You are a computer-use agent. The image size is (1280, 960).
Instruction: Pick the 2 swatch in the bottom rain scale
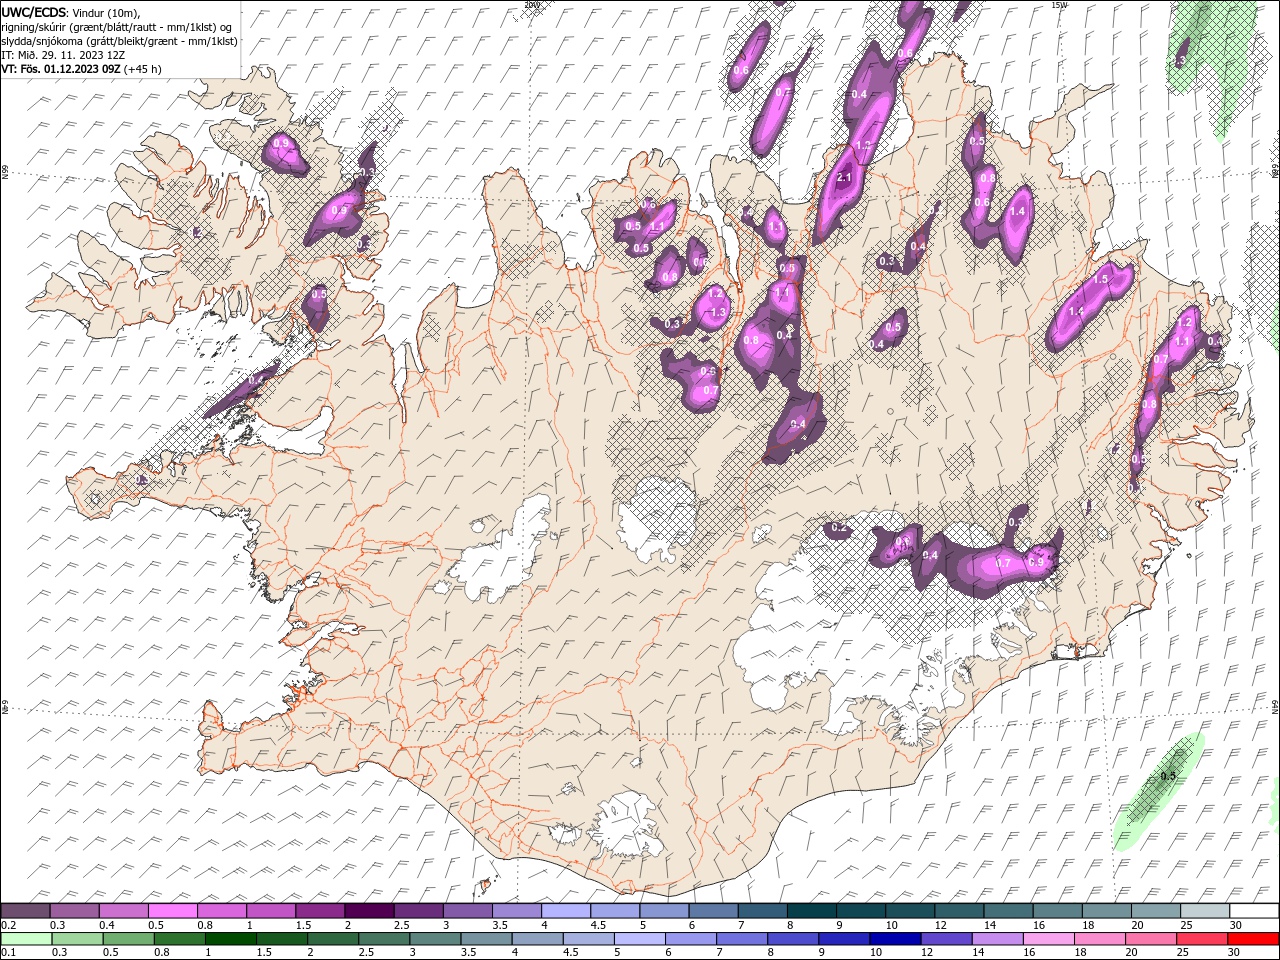(333, 939)
